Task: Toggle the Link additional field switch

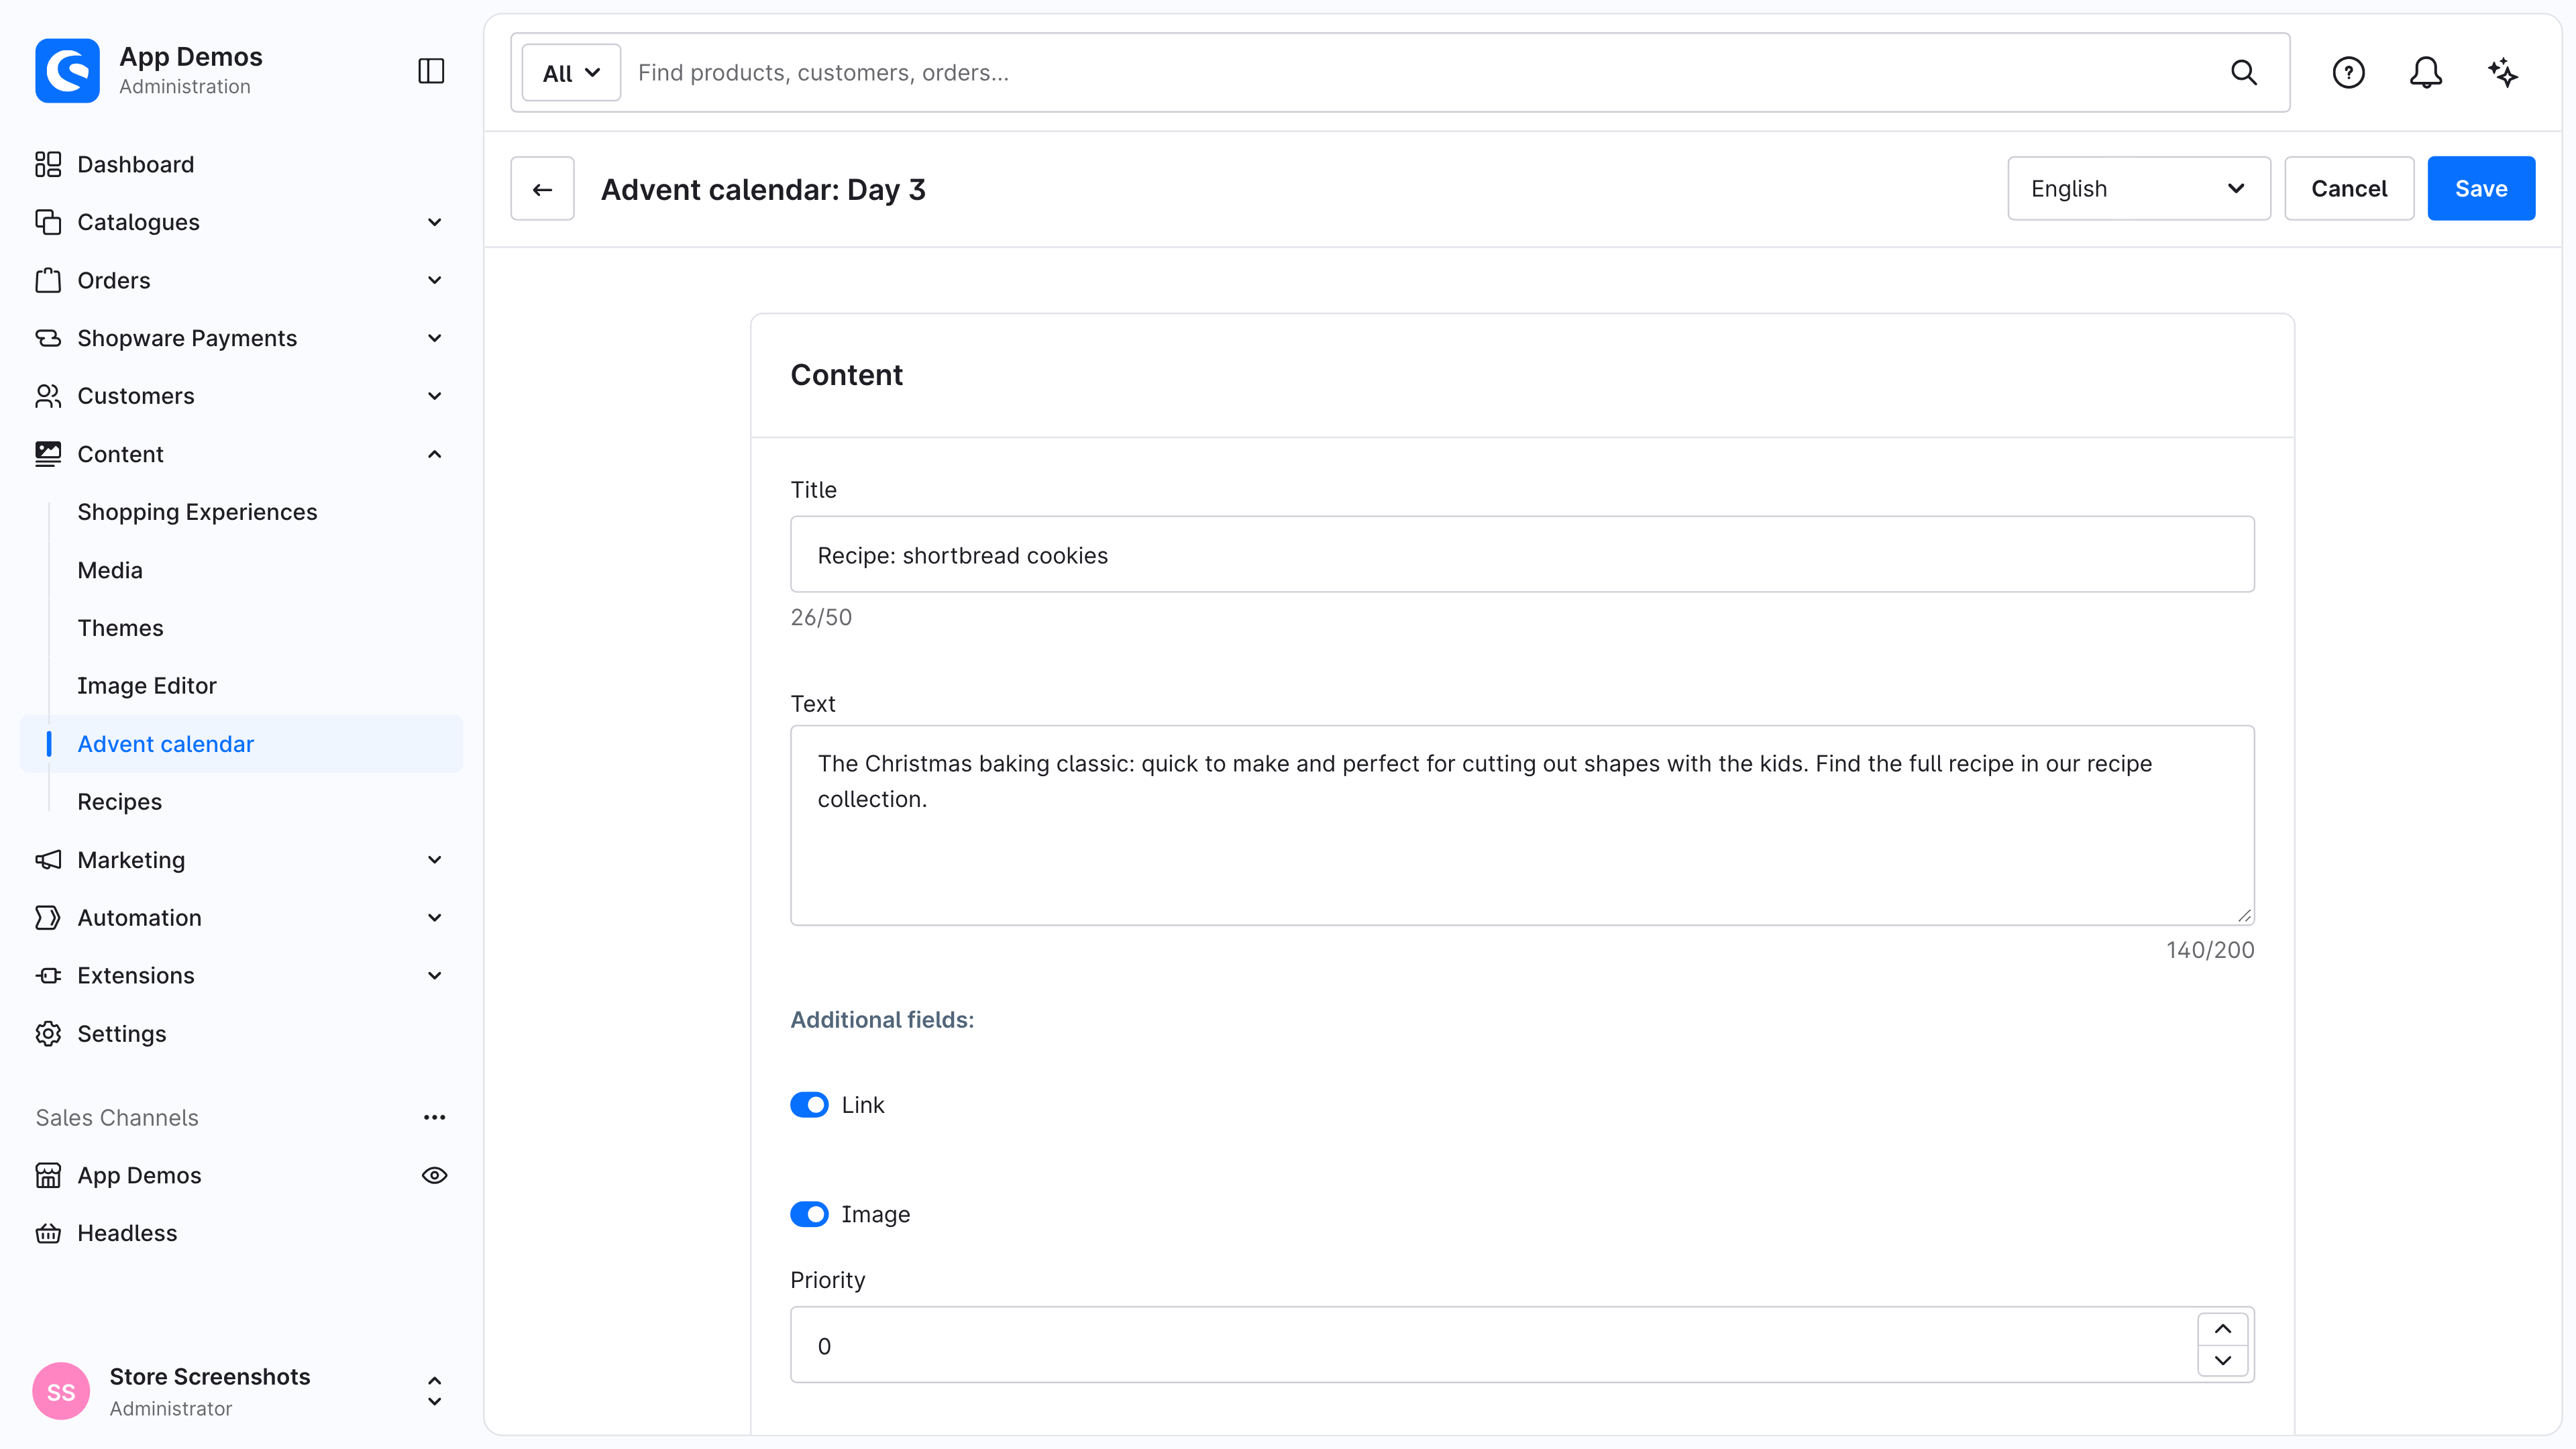Action: (x=809, y=1104)
